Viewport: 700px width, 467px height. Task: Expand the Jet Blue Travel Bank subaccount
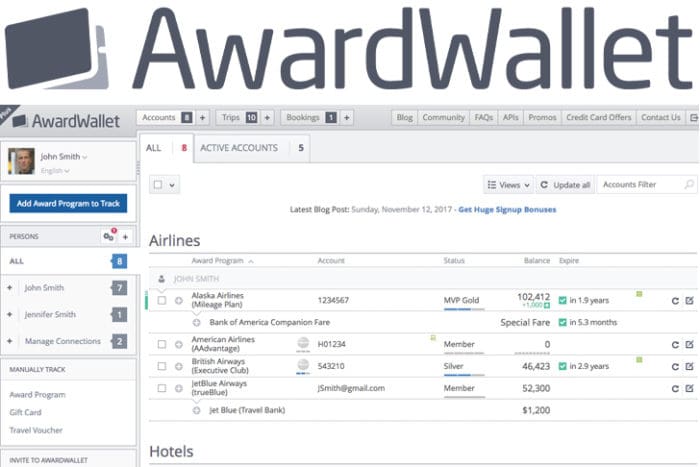(x=196, y=410)
